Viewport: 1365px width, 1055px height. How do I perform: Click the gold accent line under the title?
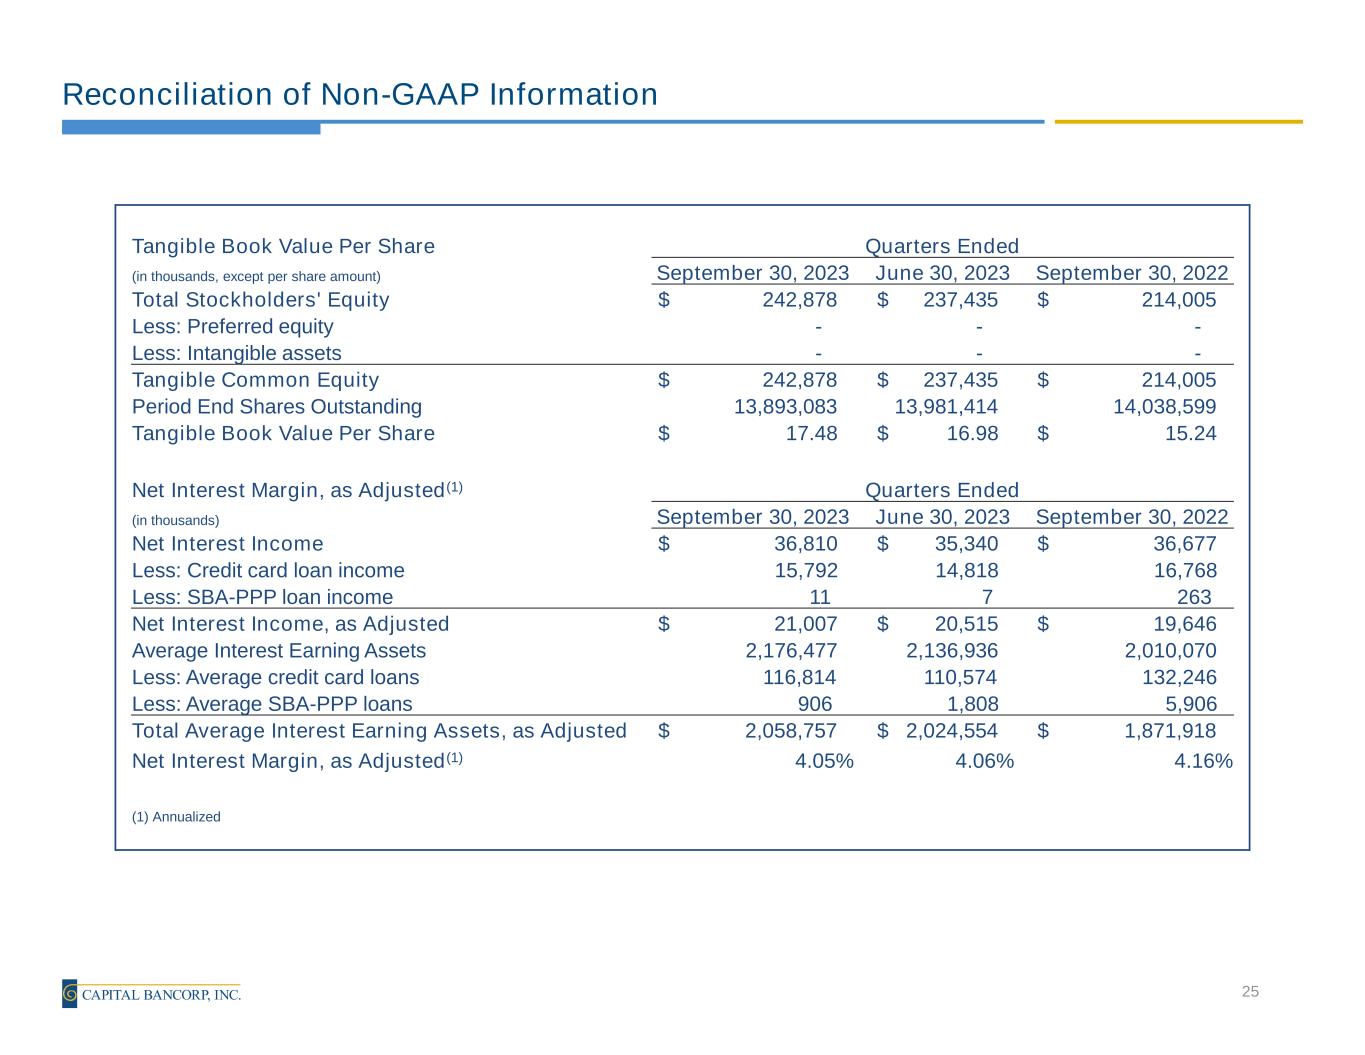click(x=1178, y=122)
